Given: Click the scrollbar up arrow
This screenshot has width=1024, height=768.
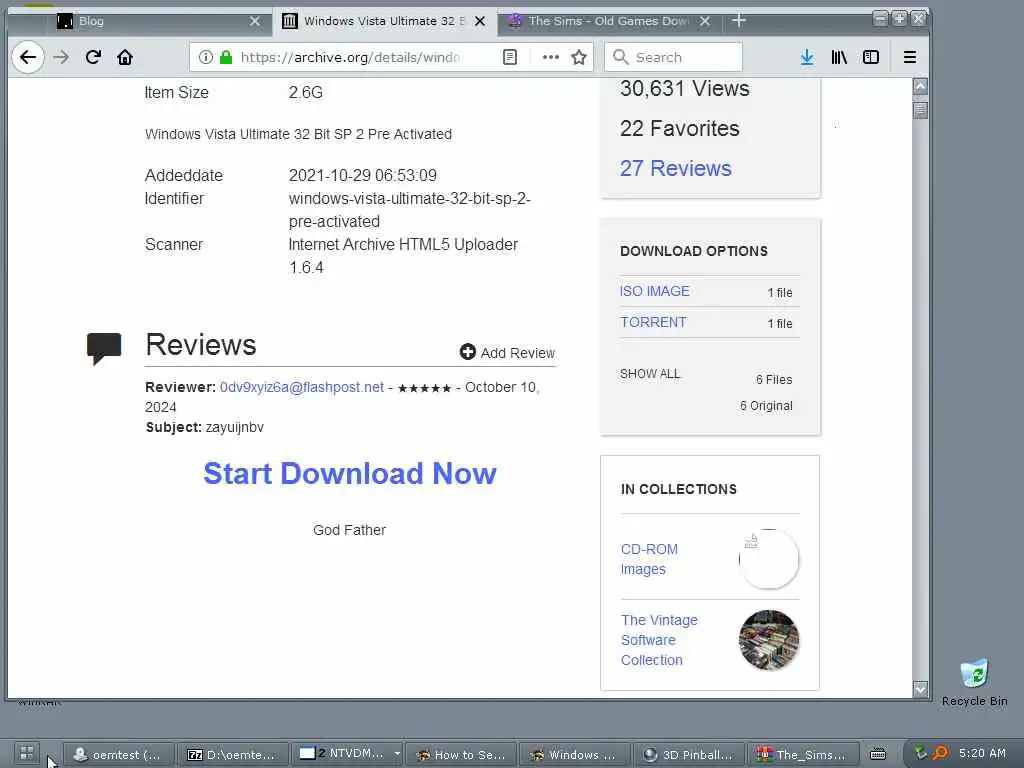Looking at the screenshot, I should [x=920, y=86].
